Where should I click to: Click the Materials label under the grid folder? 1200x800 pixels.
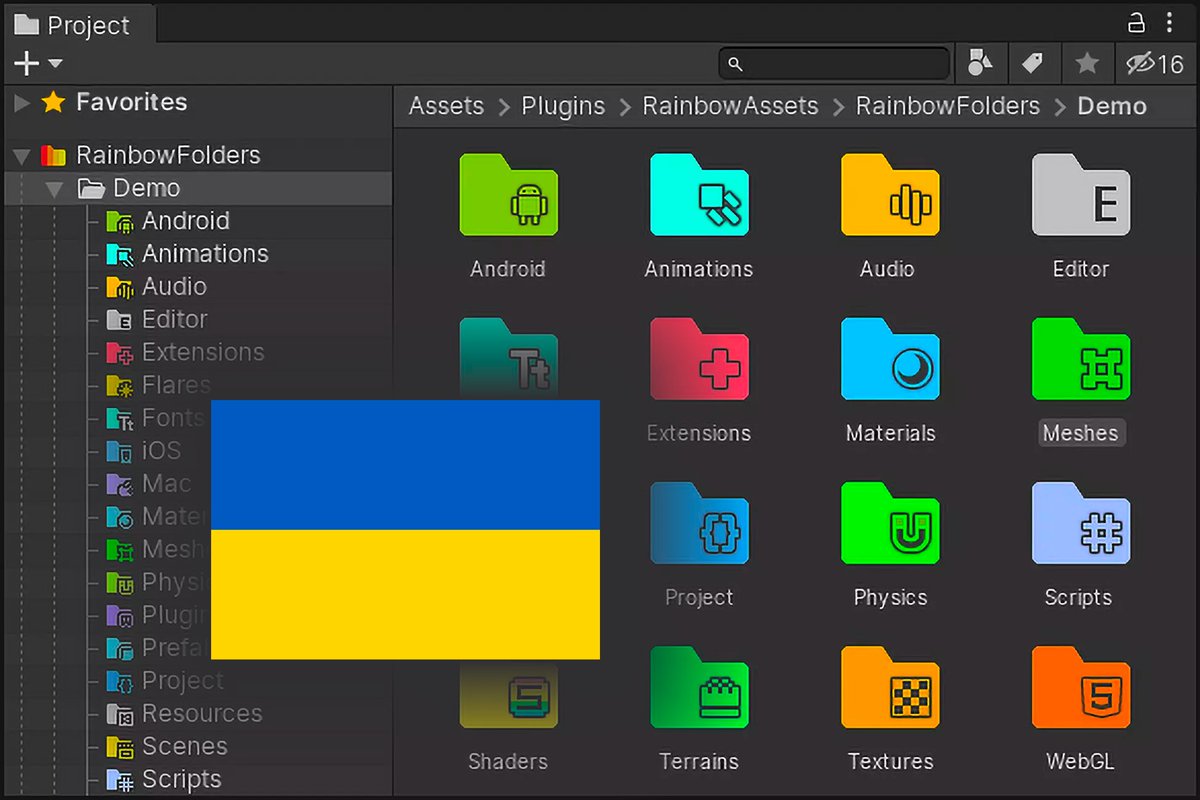pyautogui.click(x=890, y=433)
